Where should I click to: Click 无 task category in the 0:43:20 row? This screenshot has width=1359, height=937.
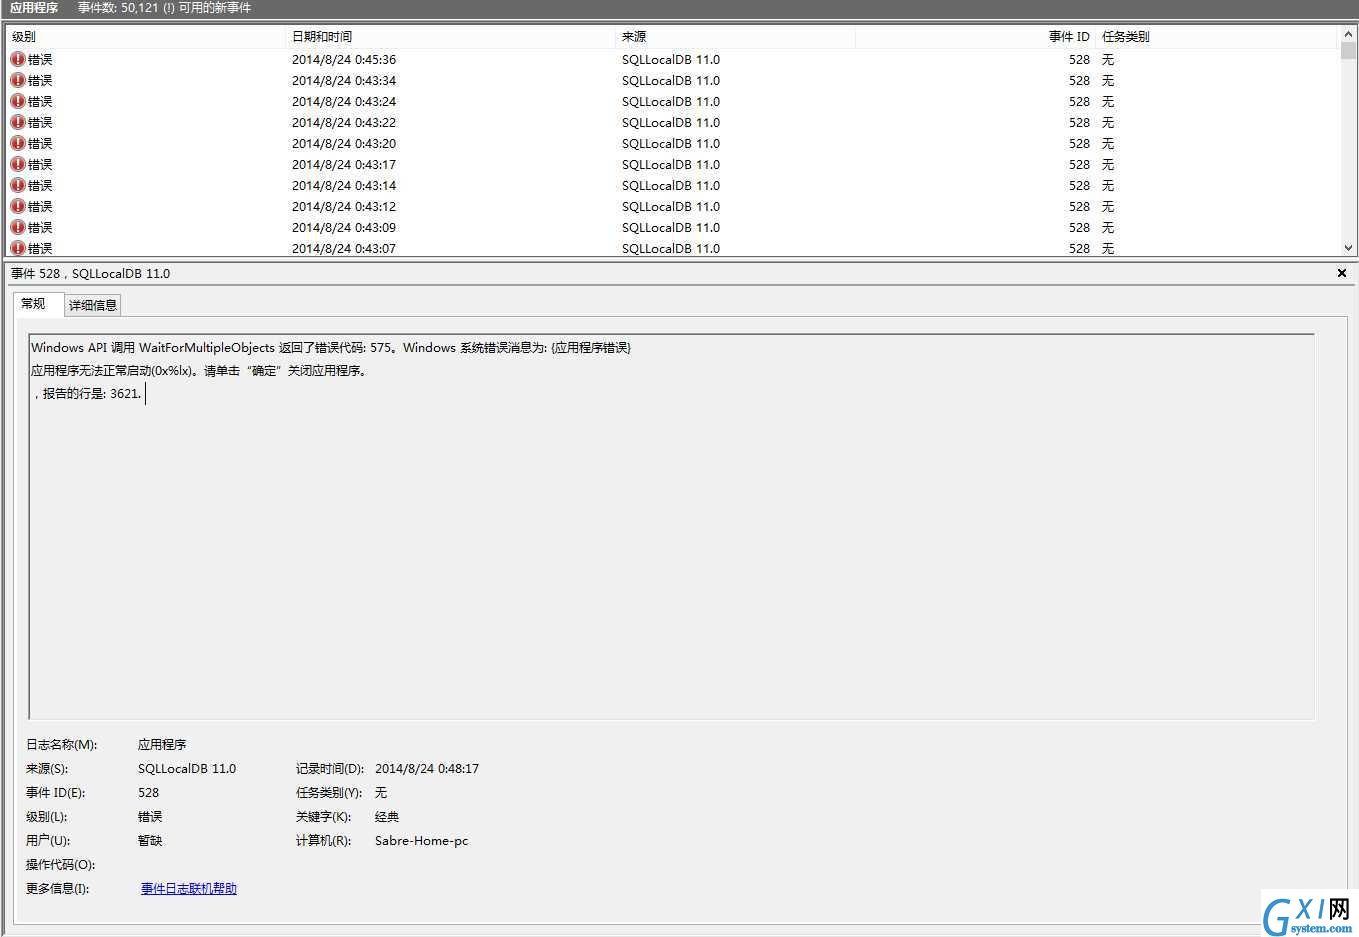click(1108, 143)
